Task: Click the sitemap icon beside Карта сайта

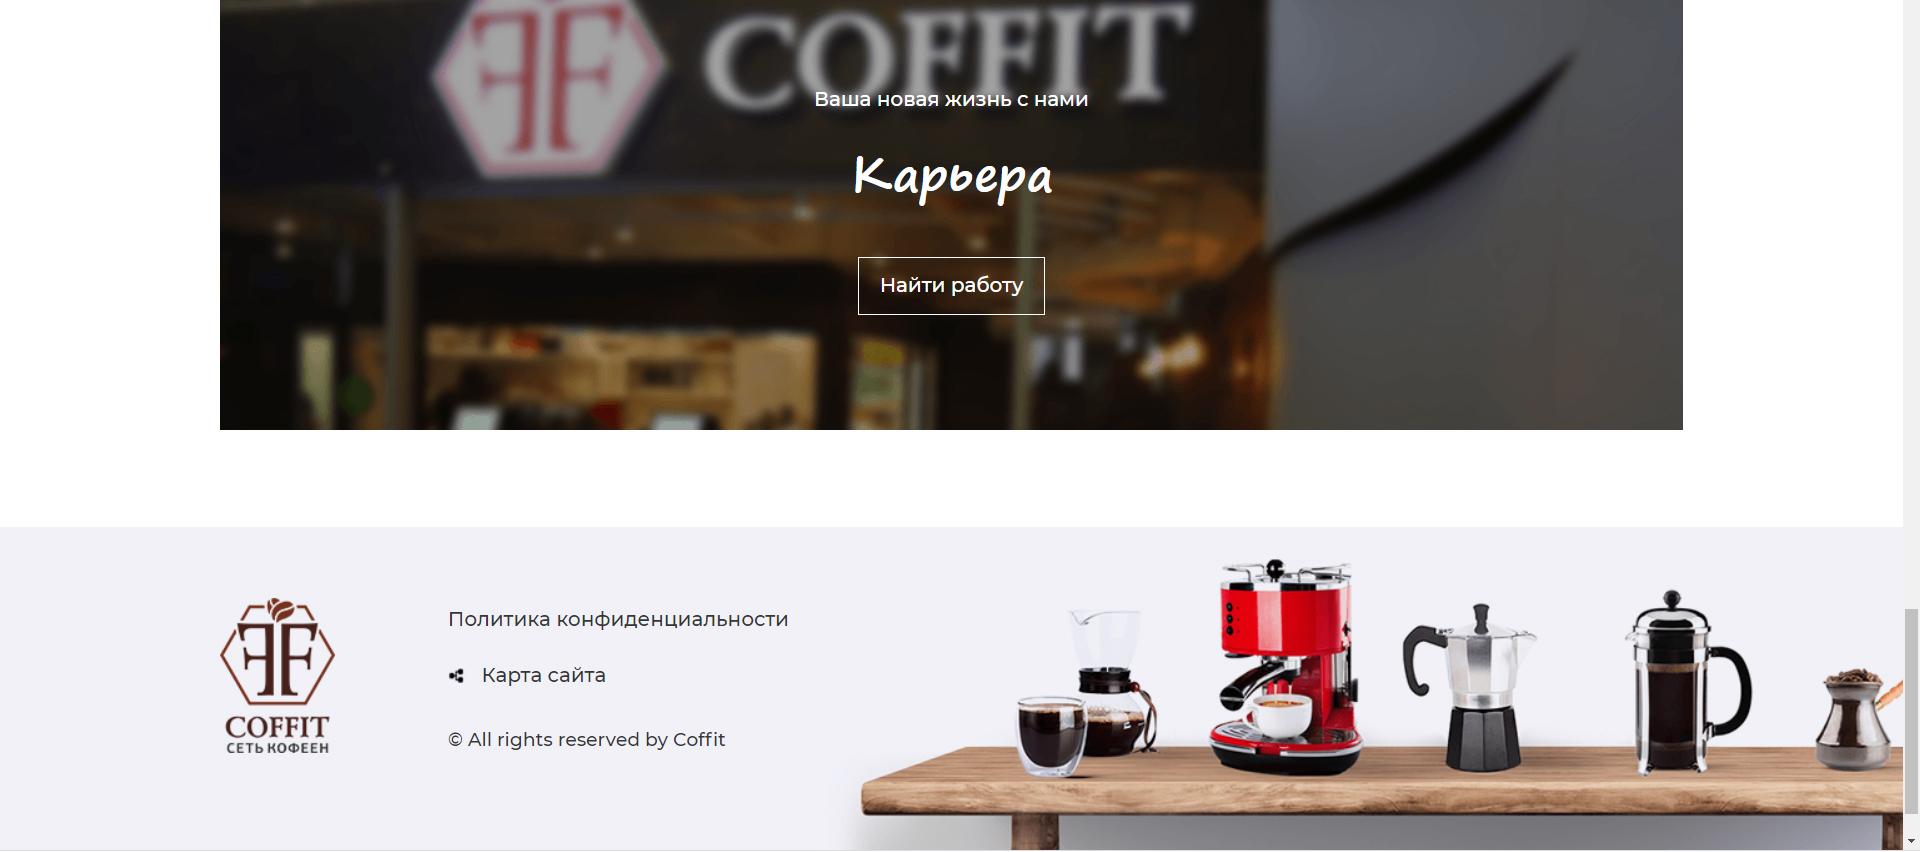Action: point(456,676)
